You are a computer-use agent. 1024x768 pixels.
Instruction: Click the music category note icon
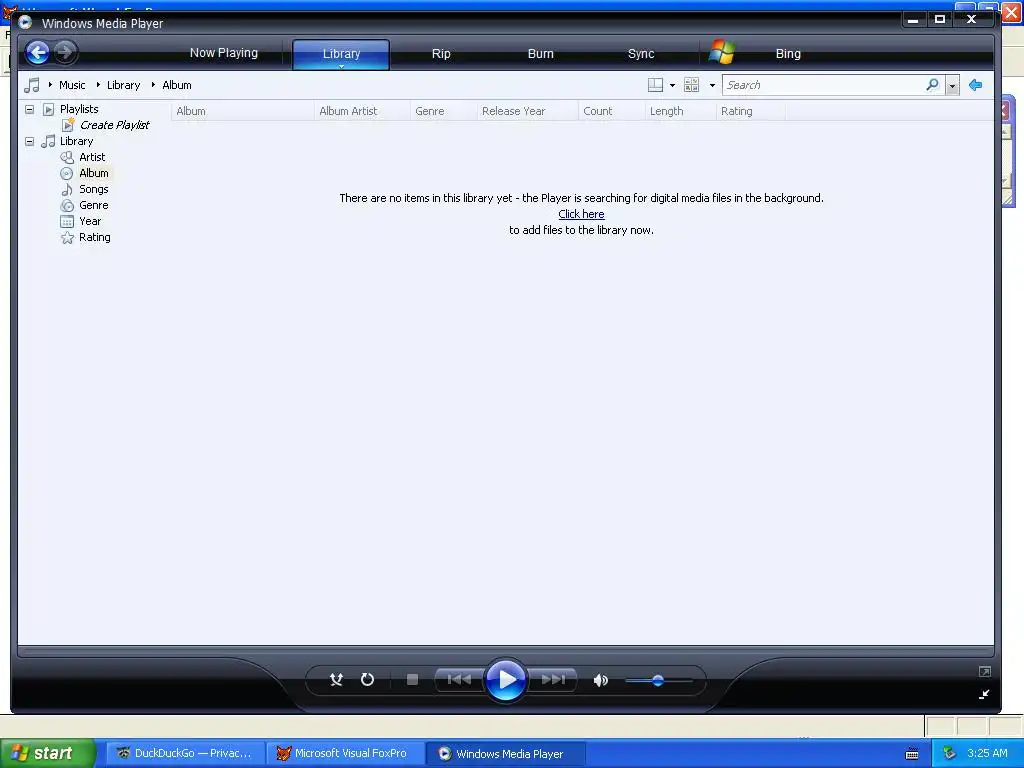coord(31,85)
